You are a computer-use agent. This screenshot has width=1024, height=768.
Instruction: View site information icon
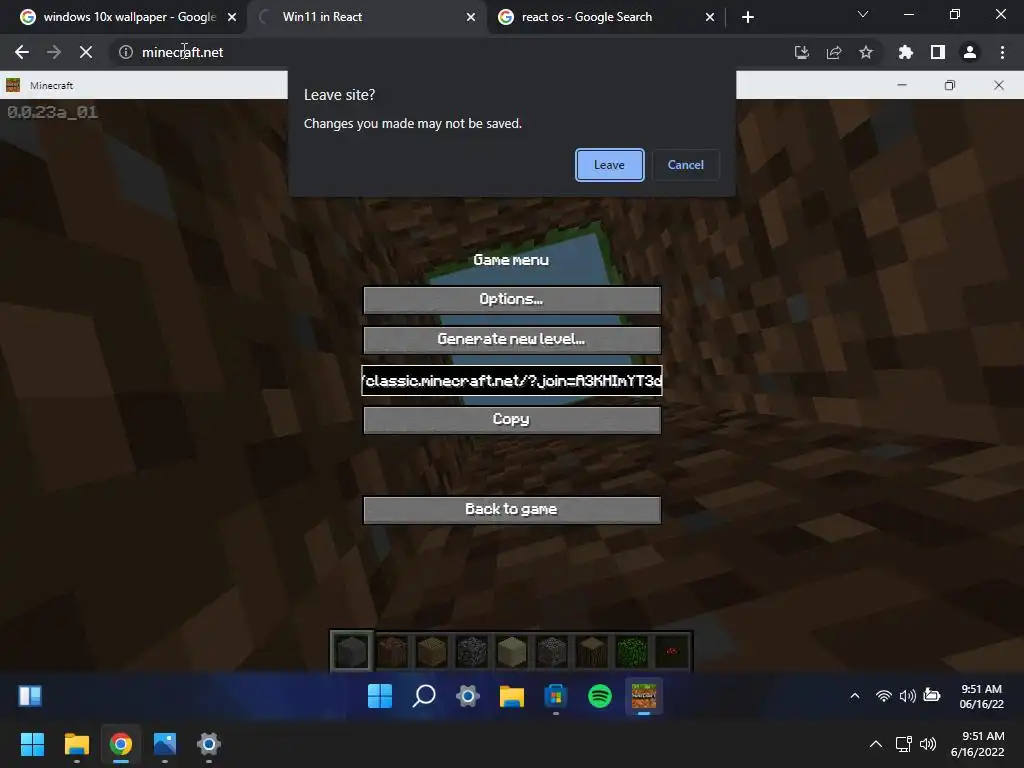pyautogui.click(x=125, y=52)
